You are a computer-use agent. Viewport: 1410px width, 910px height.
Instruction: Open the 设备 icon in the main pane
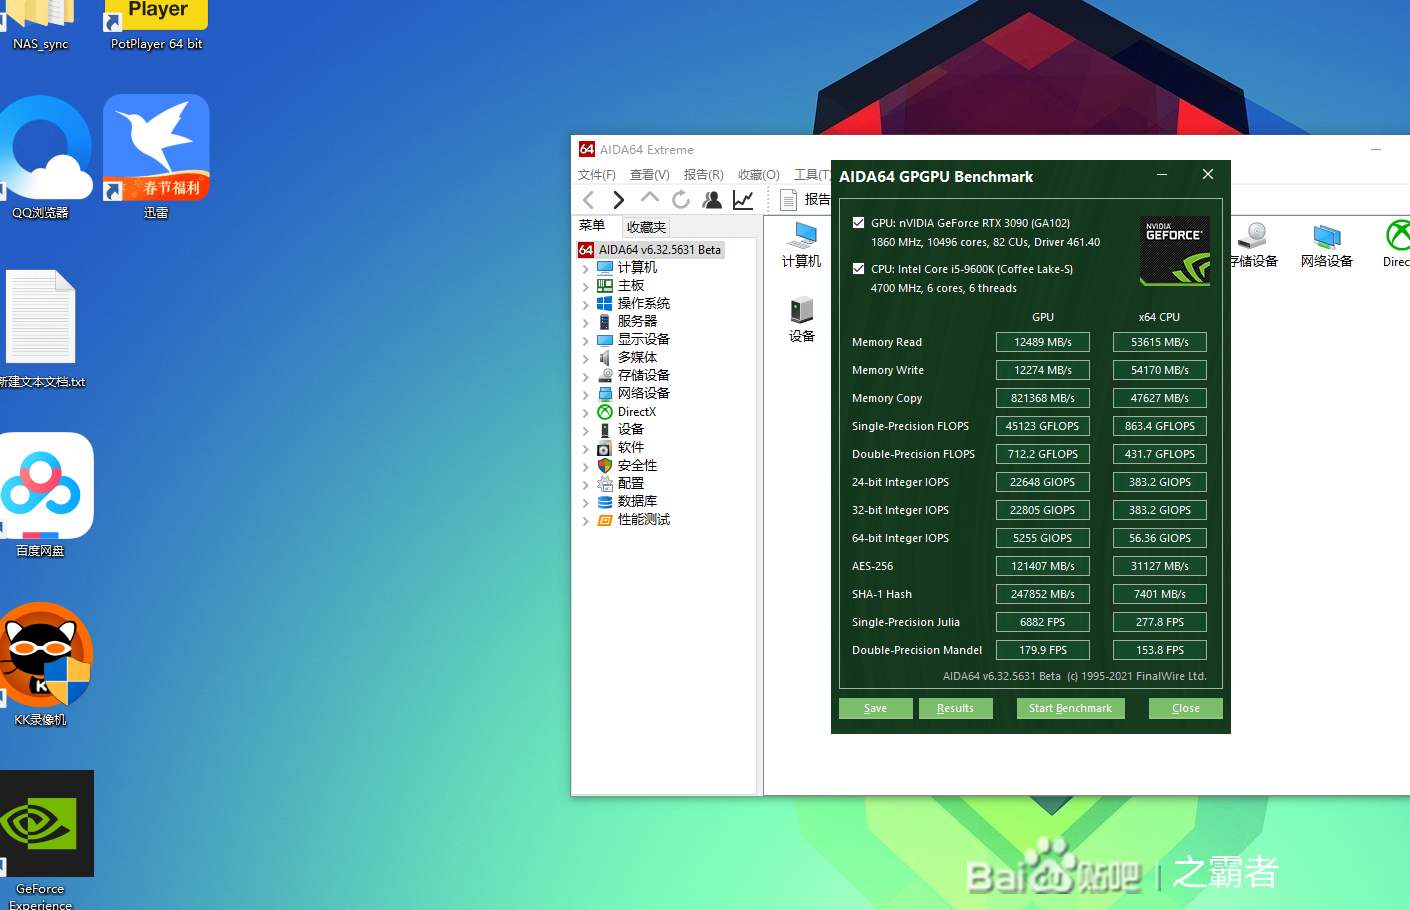(802, 320)
